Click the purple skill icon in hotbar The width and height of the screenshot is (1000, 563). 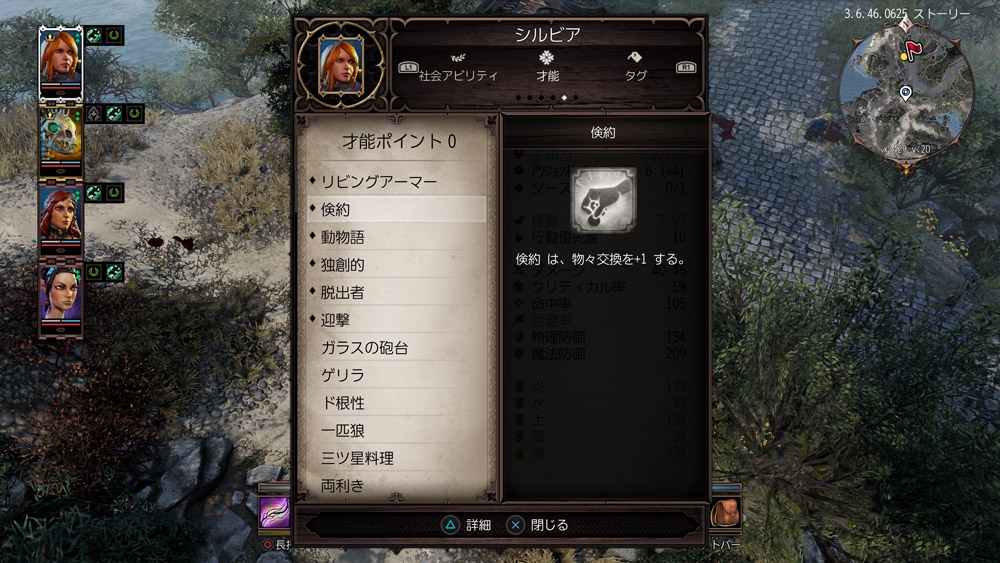tap(275, 512)
